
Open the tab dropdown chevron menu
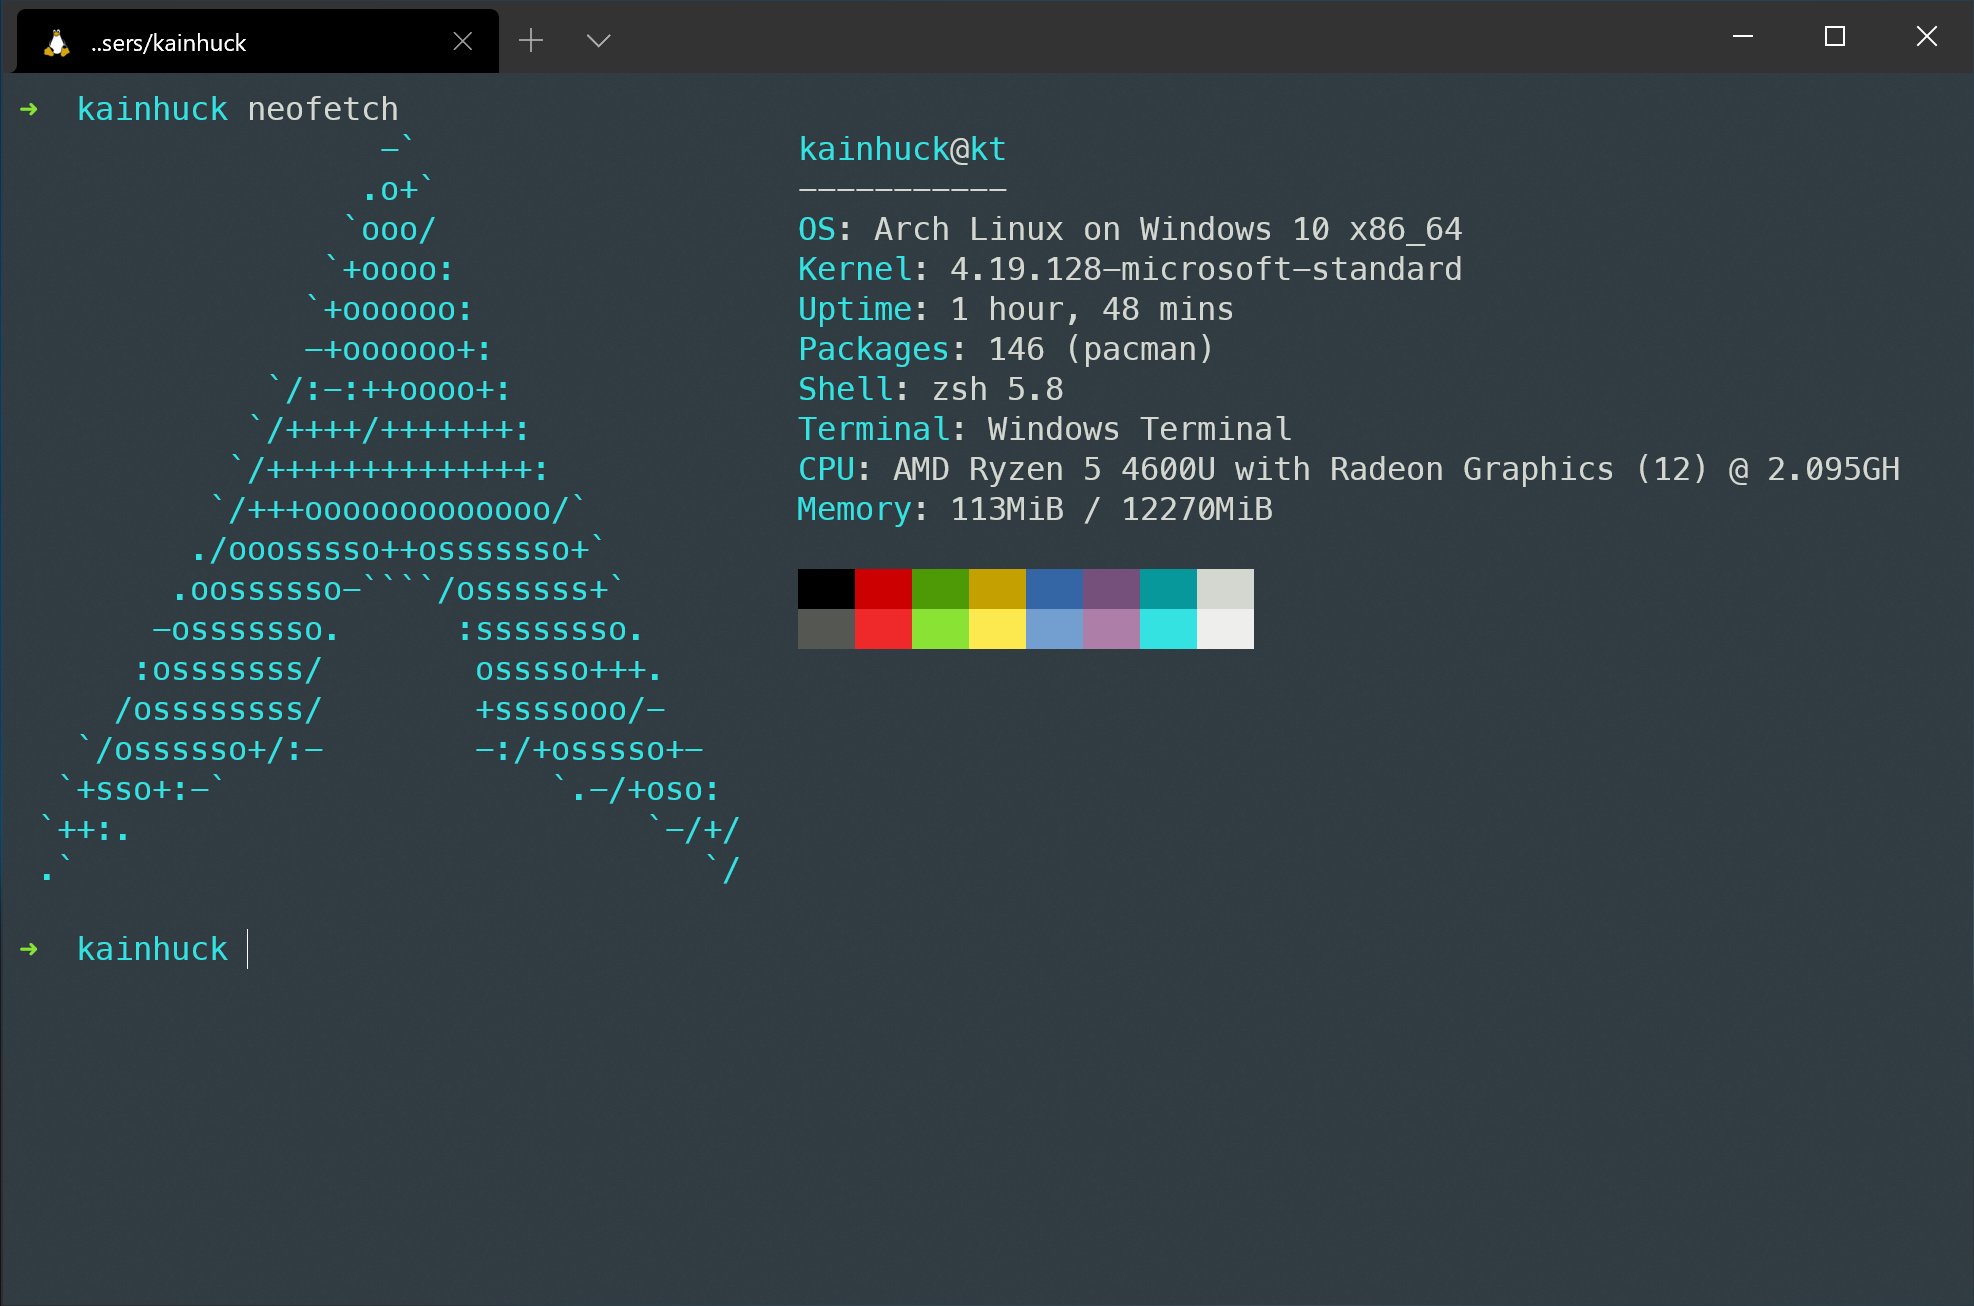[x=597, y=41]
